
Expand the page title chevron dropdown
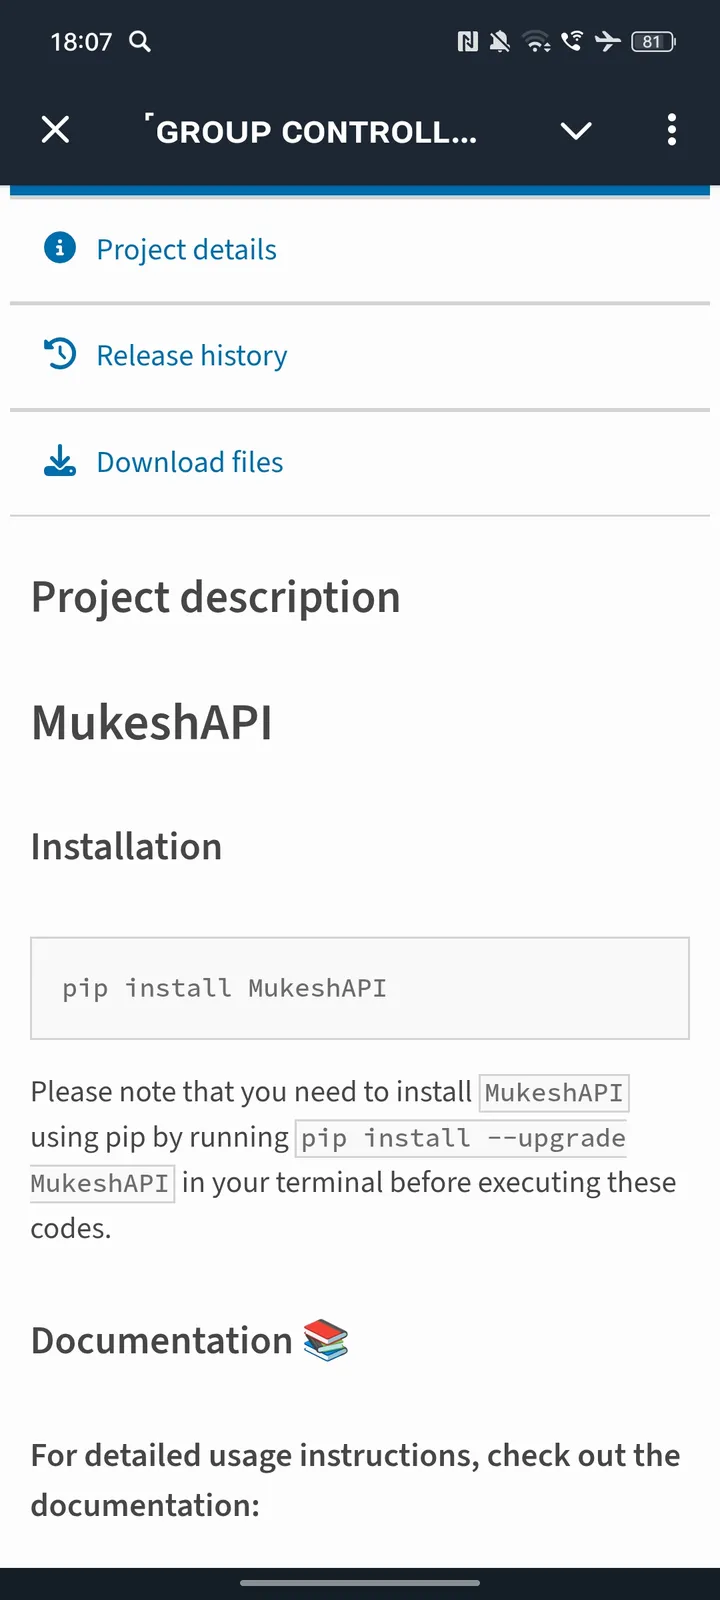[x=576, y=131]
